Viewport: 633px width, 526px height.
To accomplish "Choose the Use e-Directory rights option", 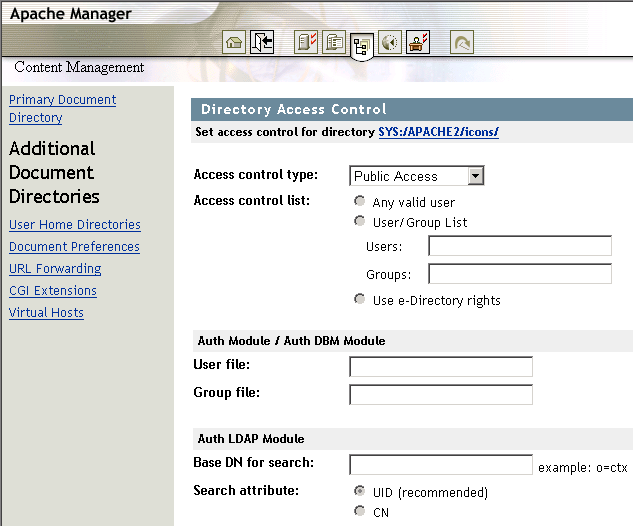I will (359, 299).
